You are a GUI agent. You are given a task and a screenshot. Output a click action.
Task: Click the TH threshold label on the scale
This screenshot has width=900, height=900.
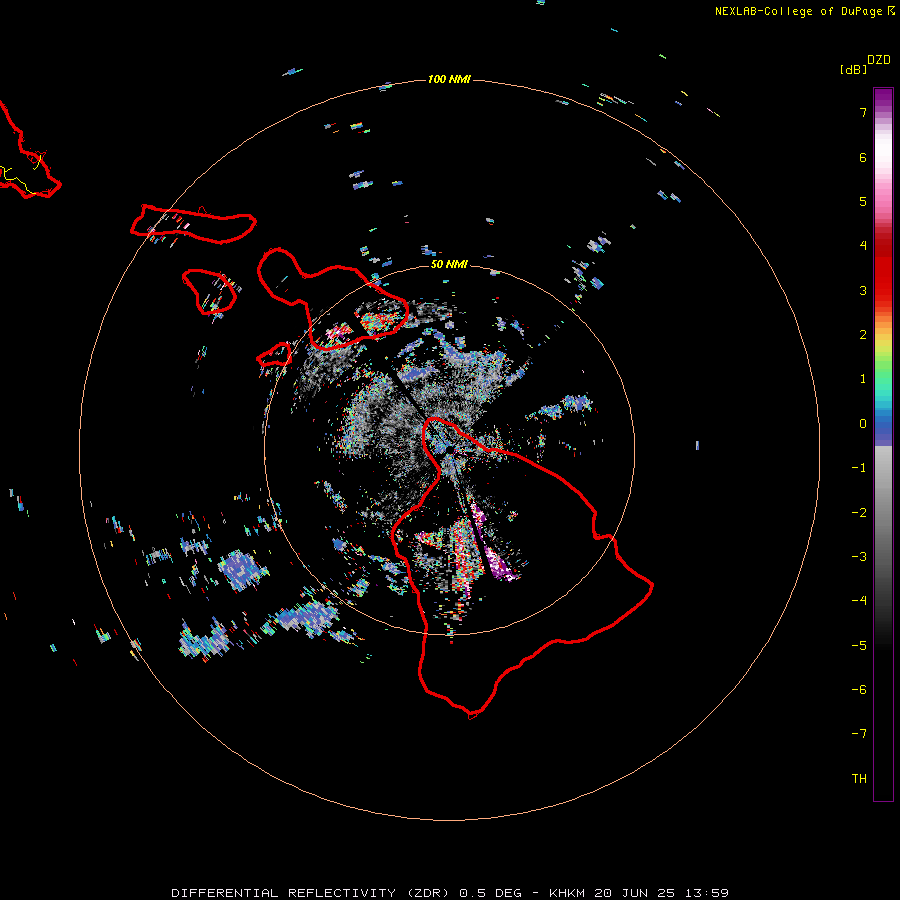click(x=859, y=779)
